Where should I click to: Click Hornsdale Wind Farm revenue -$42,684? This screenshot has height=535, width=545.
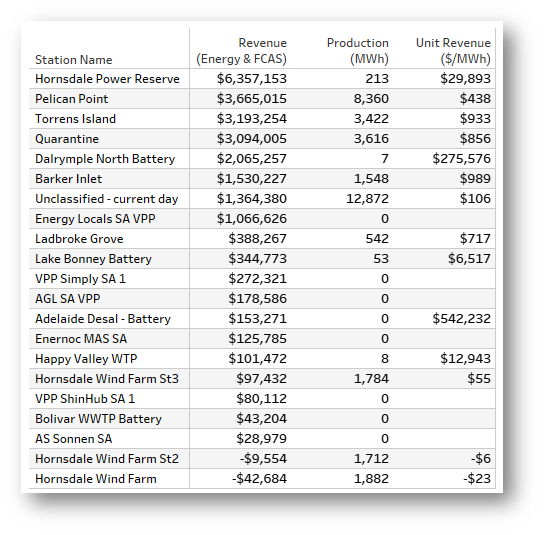point(260,479)
